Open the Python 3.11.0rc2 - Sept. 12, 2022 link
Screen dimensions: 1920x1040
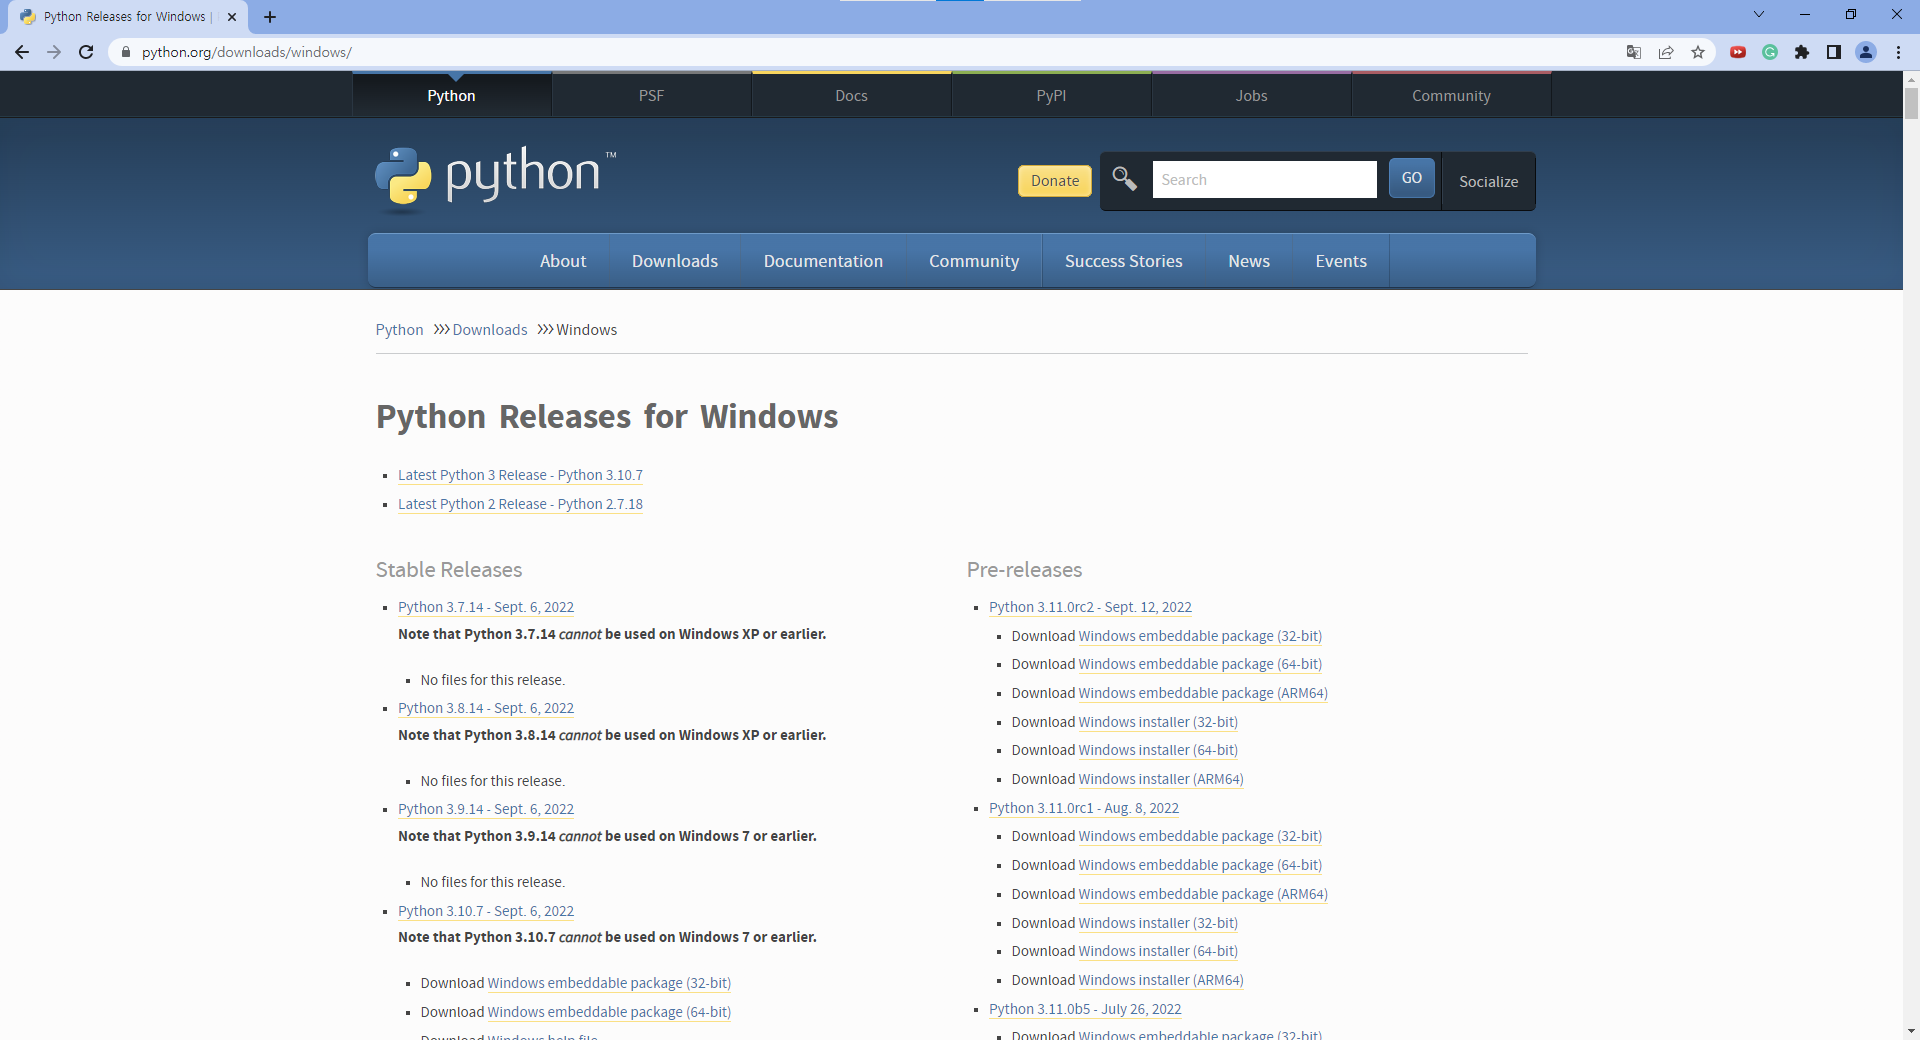click(x=1090, y=607)
